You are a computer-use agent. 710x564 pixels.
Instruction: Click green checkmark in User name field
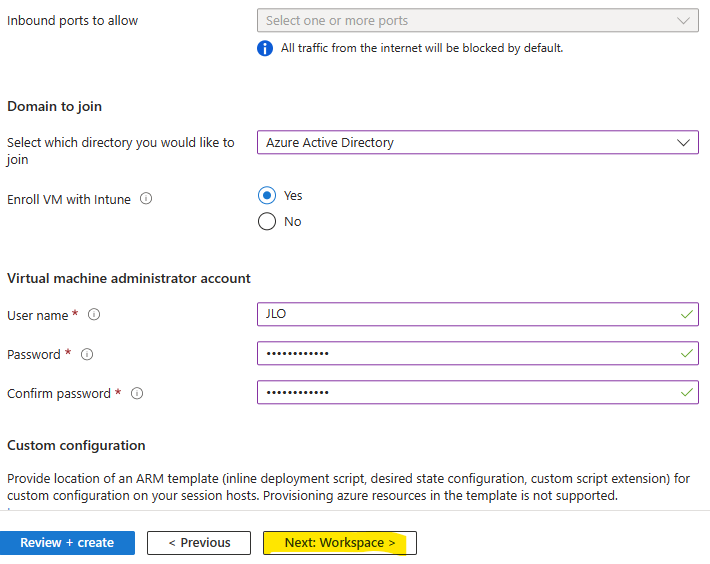coord(686,314)
